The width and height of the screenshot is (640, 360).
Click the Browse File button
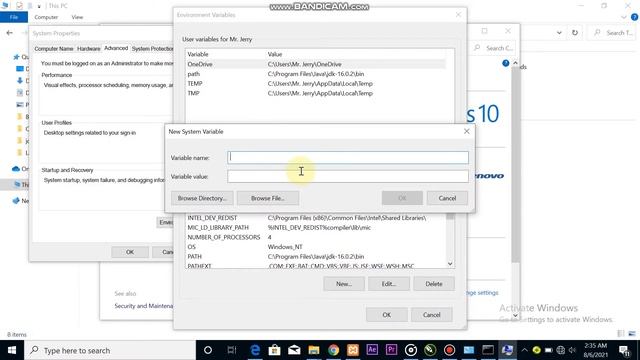pos(268,198)
